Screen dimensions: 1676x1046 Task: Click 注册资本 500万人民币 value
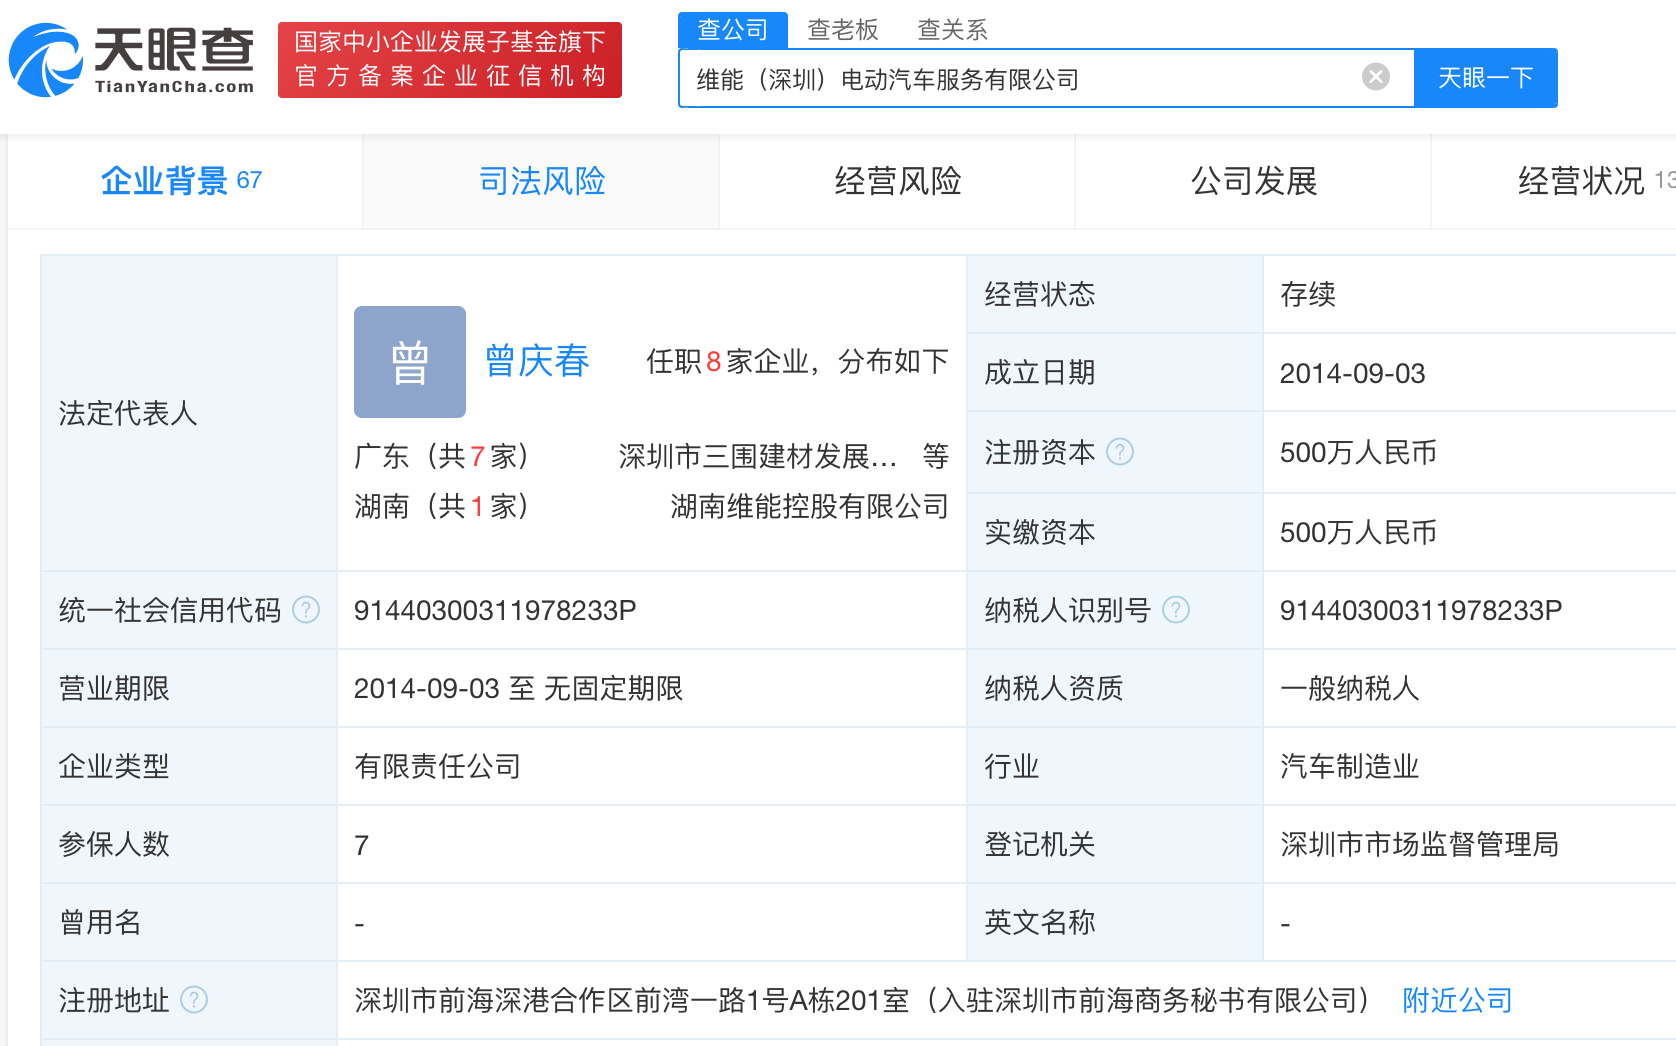[x=1358, y=453]
